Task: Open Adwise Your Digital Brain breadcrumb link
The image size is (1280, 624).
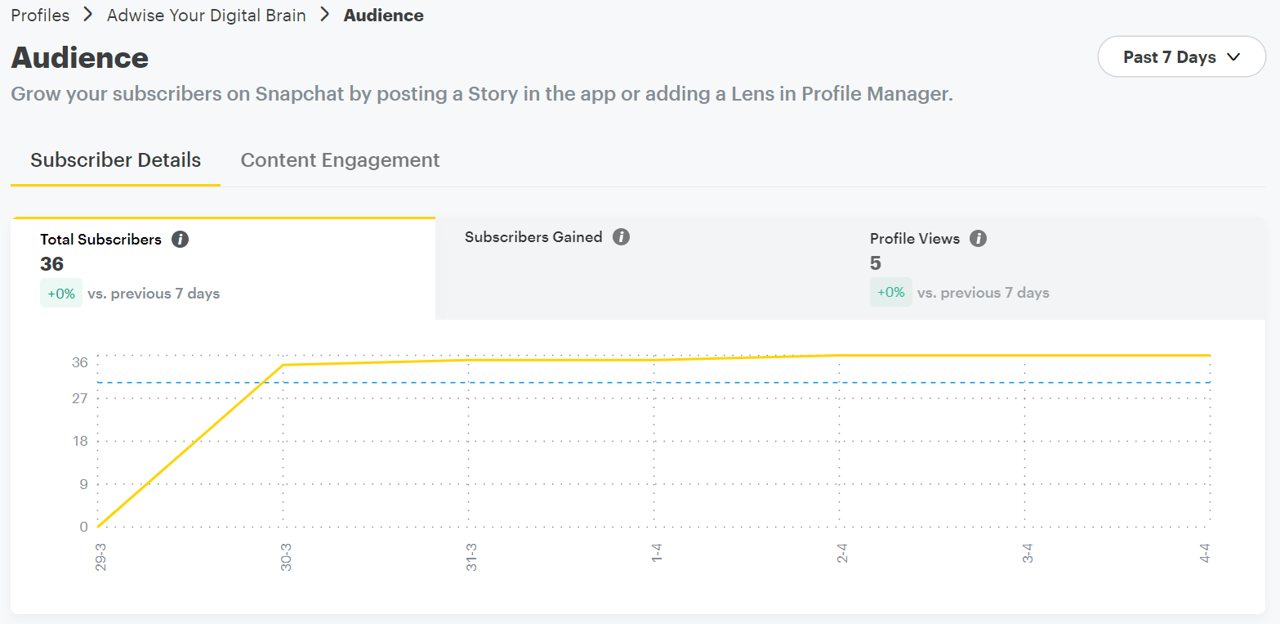Action: (x=206, y=15)
